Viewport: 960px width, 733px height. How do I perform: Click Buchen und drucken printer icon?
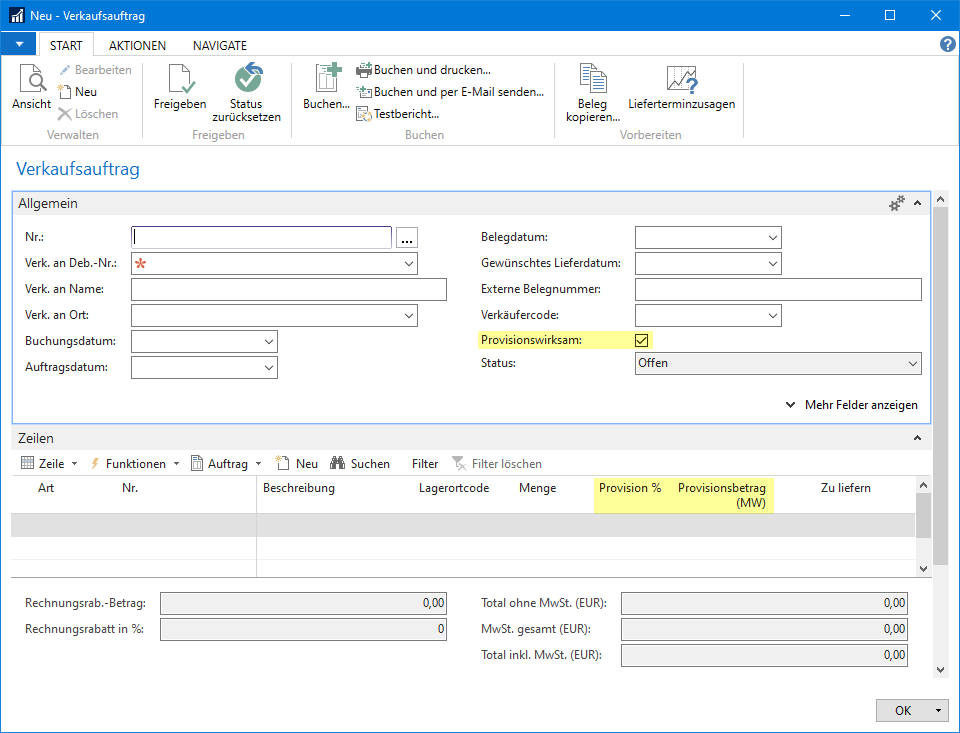point(364,70)
